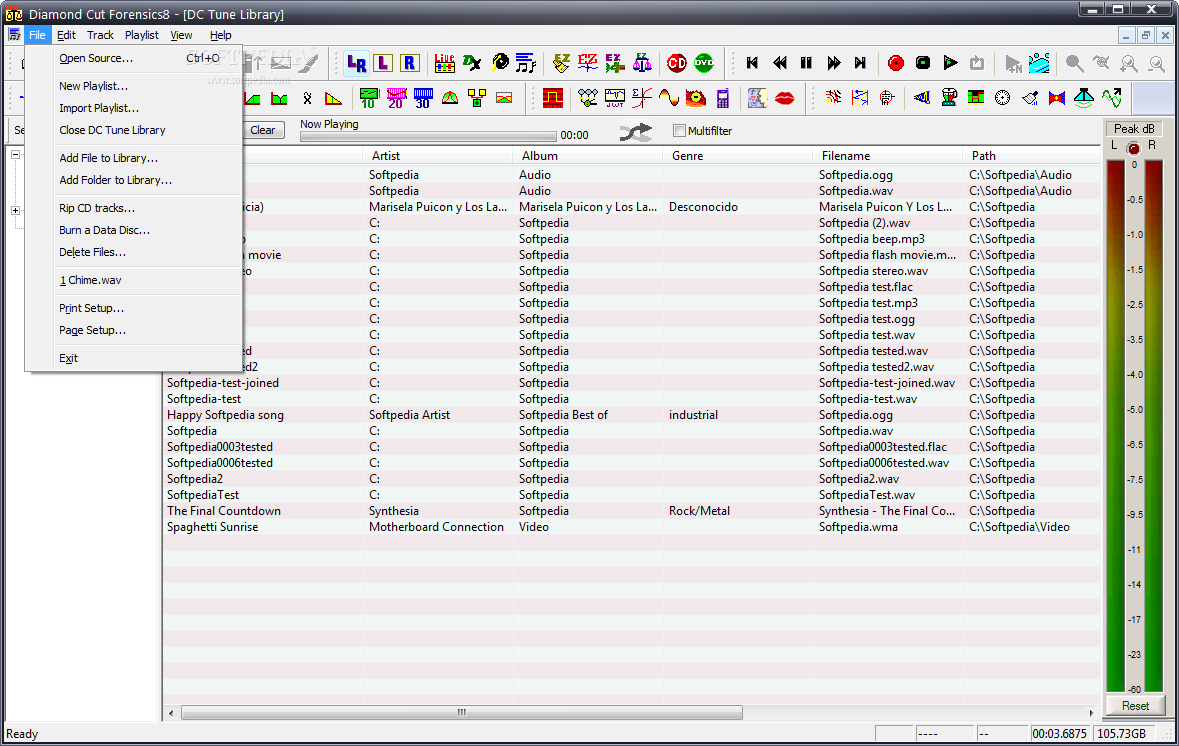Click the music notes playlist icon
The height and width of the screenshot is (746, 1179).
point(526,63)
